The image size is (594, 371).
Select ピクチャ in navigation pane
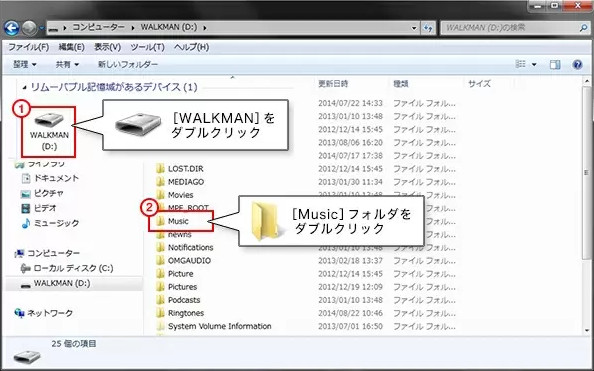tap(48, 193)
